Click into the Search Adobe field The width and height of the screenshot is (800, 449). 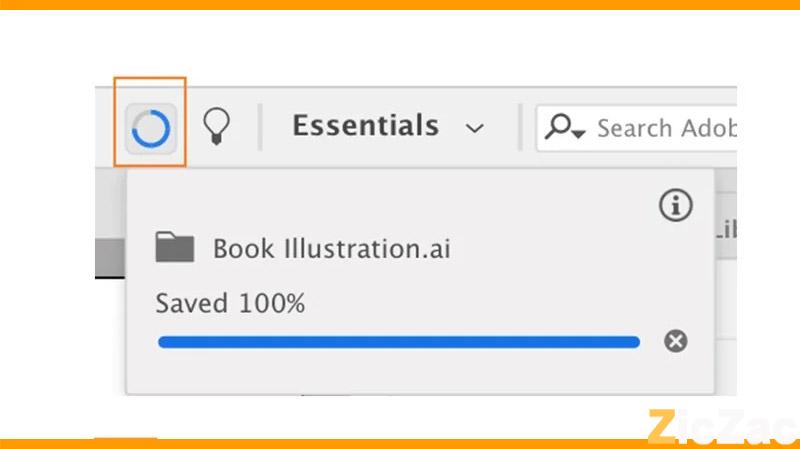click(x=665, y=128)
